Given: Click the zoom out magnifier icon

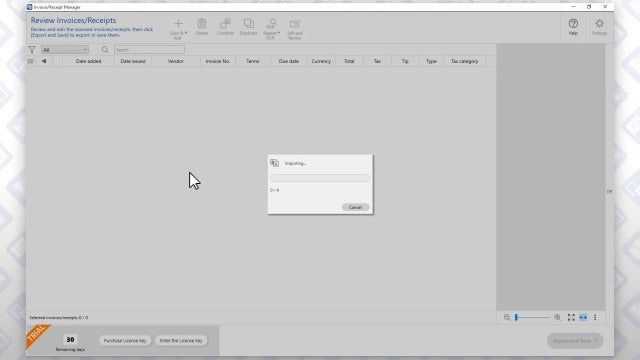Looking at the screenshot, I should [507, 317].
